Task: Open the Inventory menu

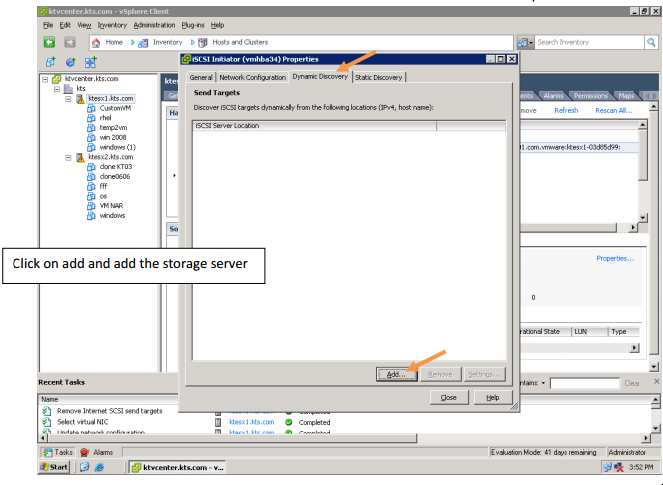Action: 112,25
